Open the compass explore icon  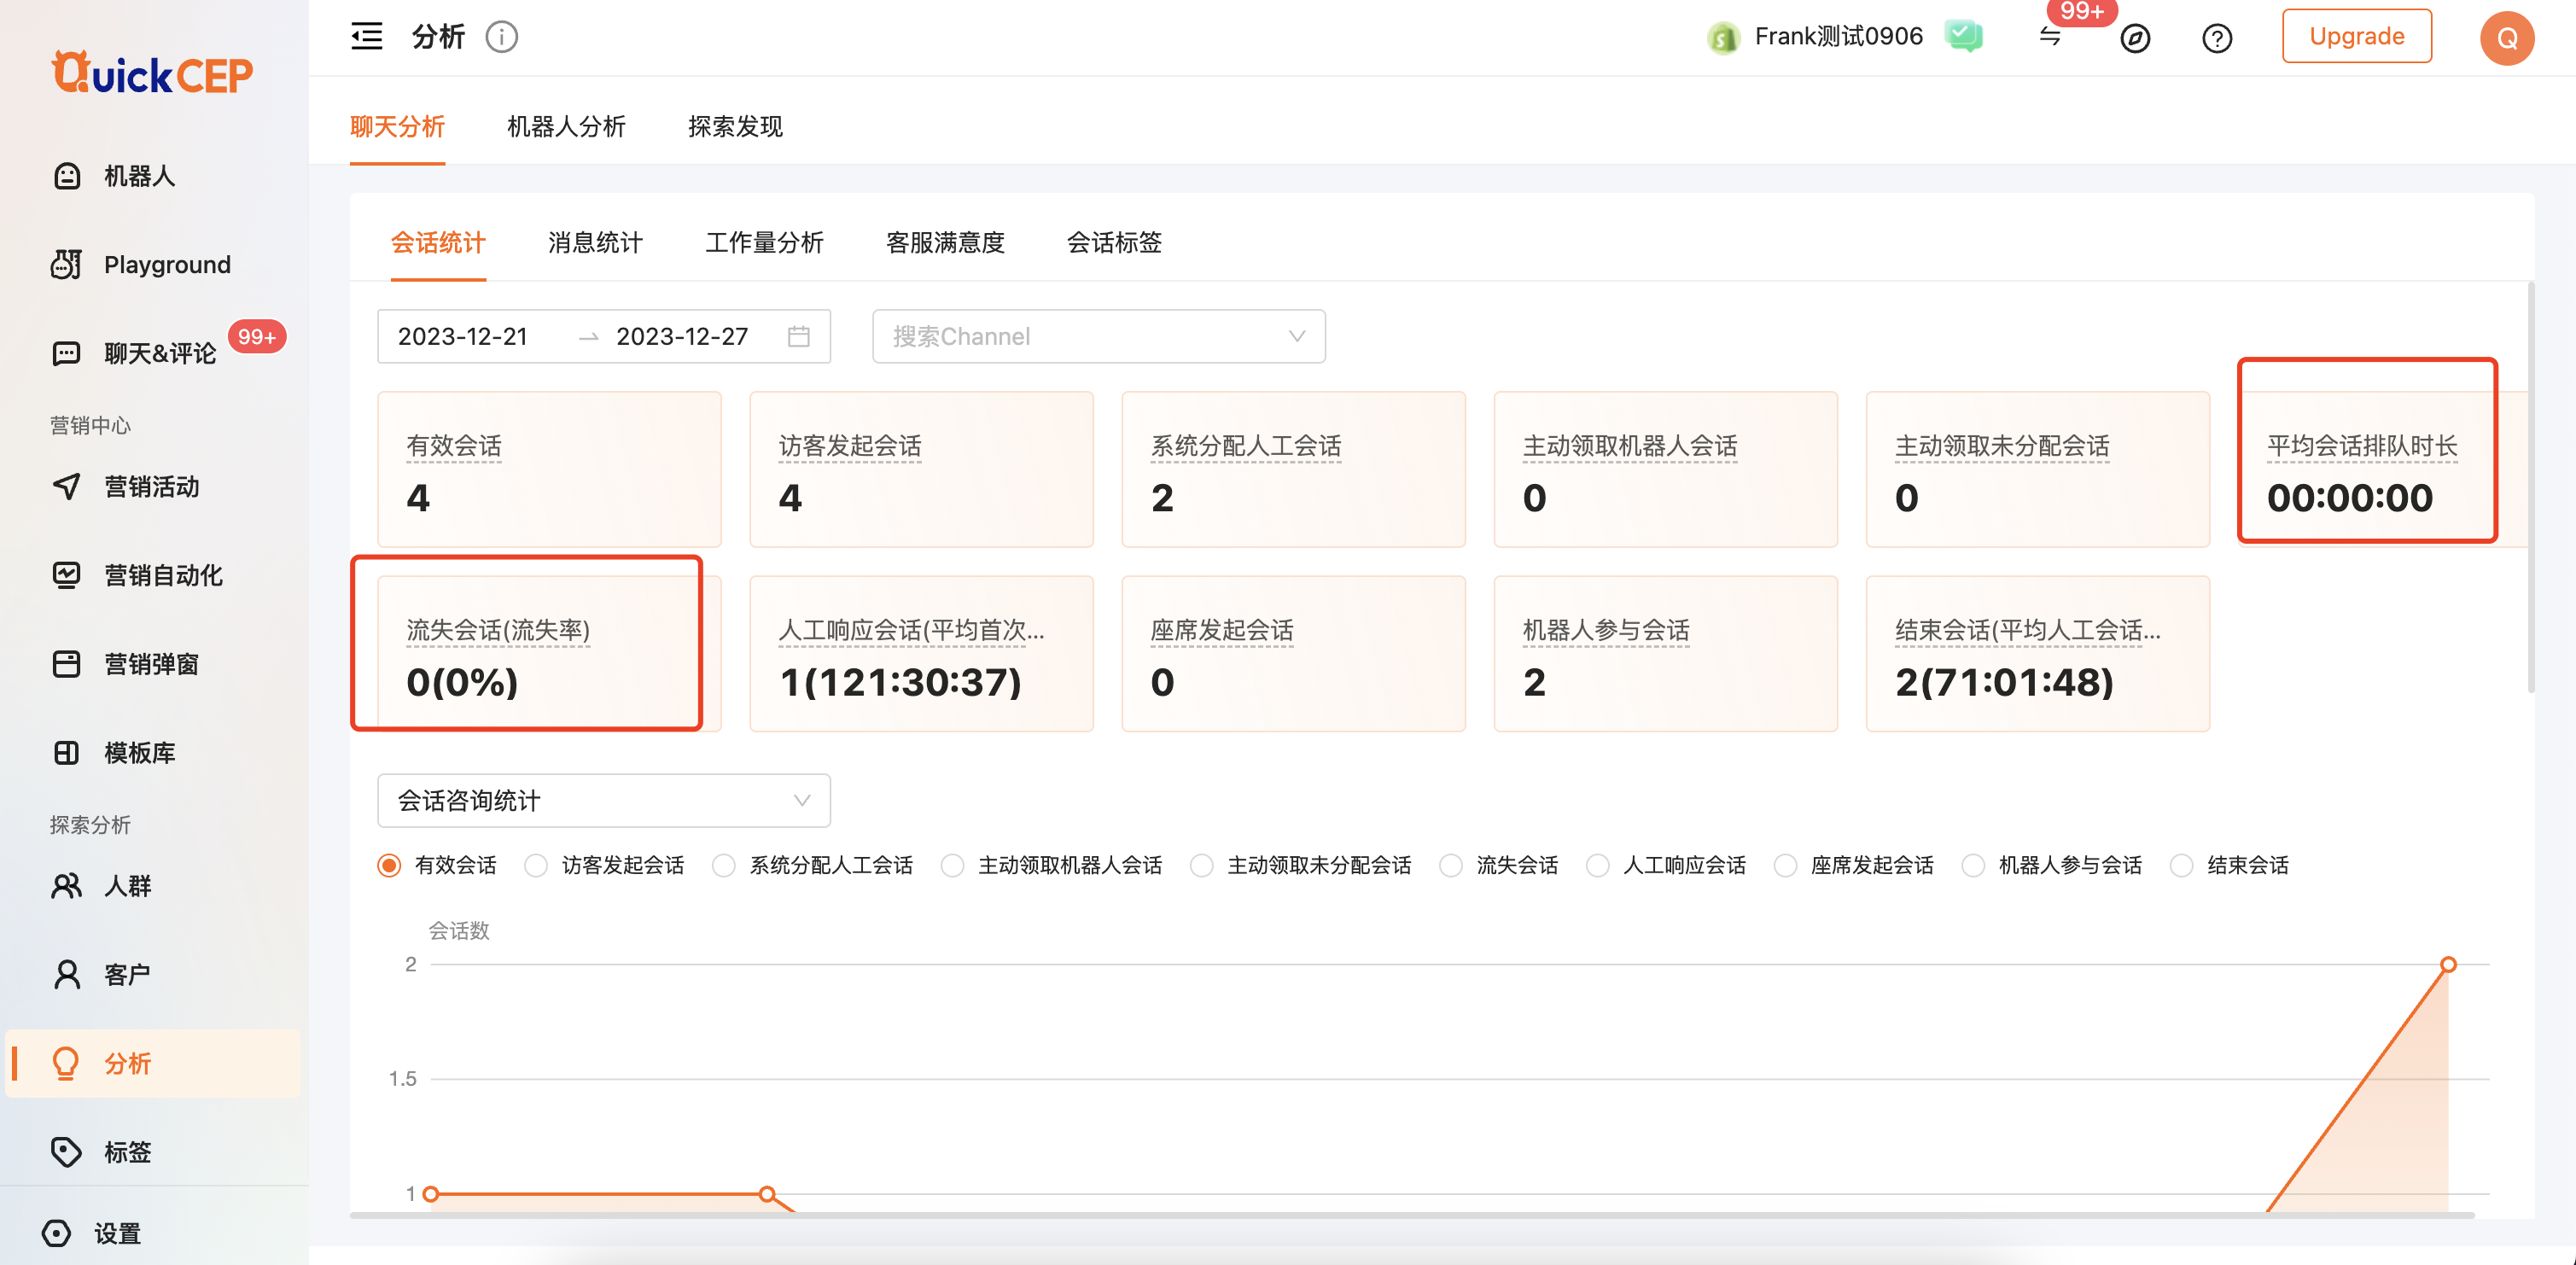click(x=2134, y=38)
